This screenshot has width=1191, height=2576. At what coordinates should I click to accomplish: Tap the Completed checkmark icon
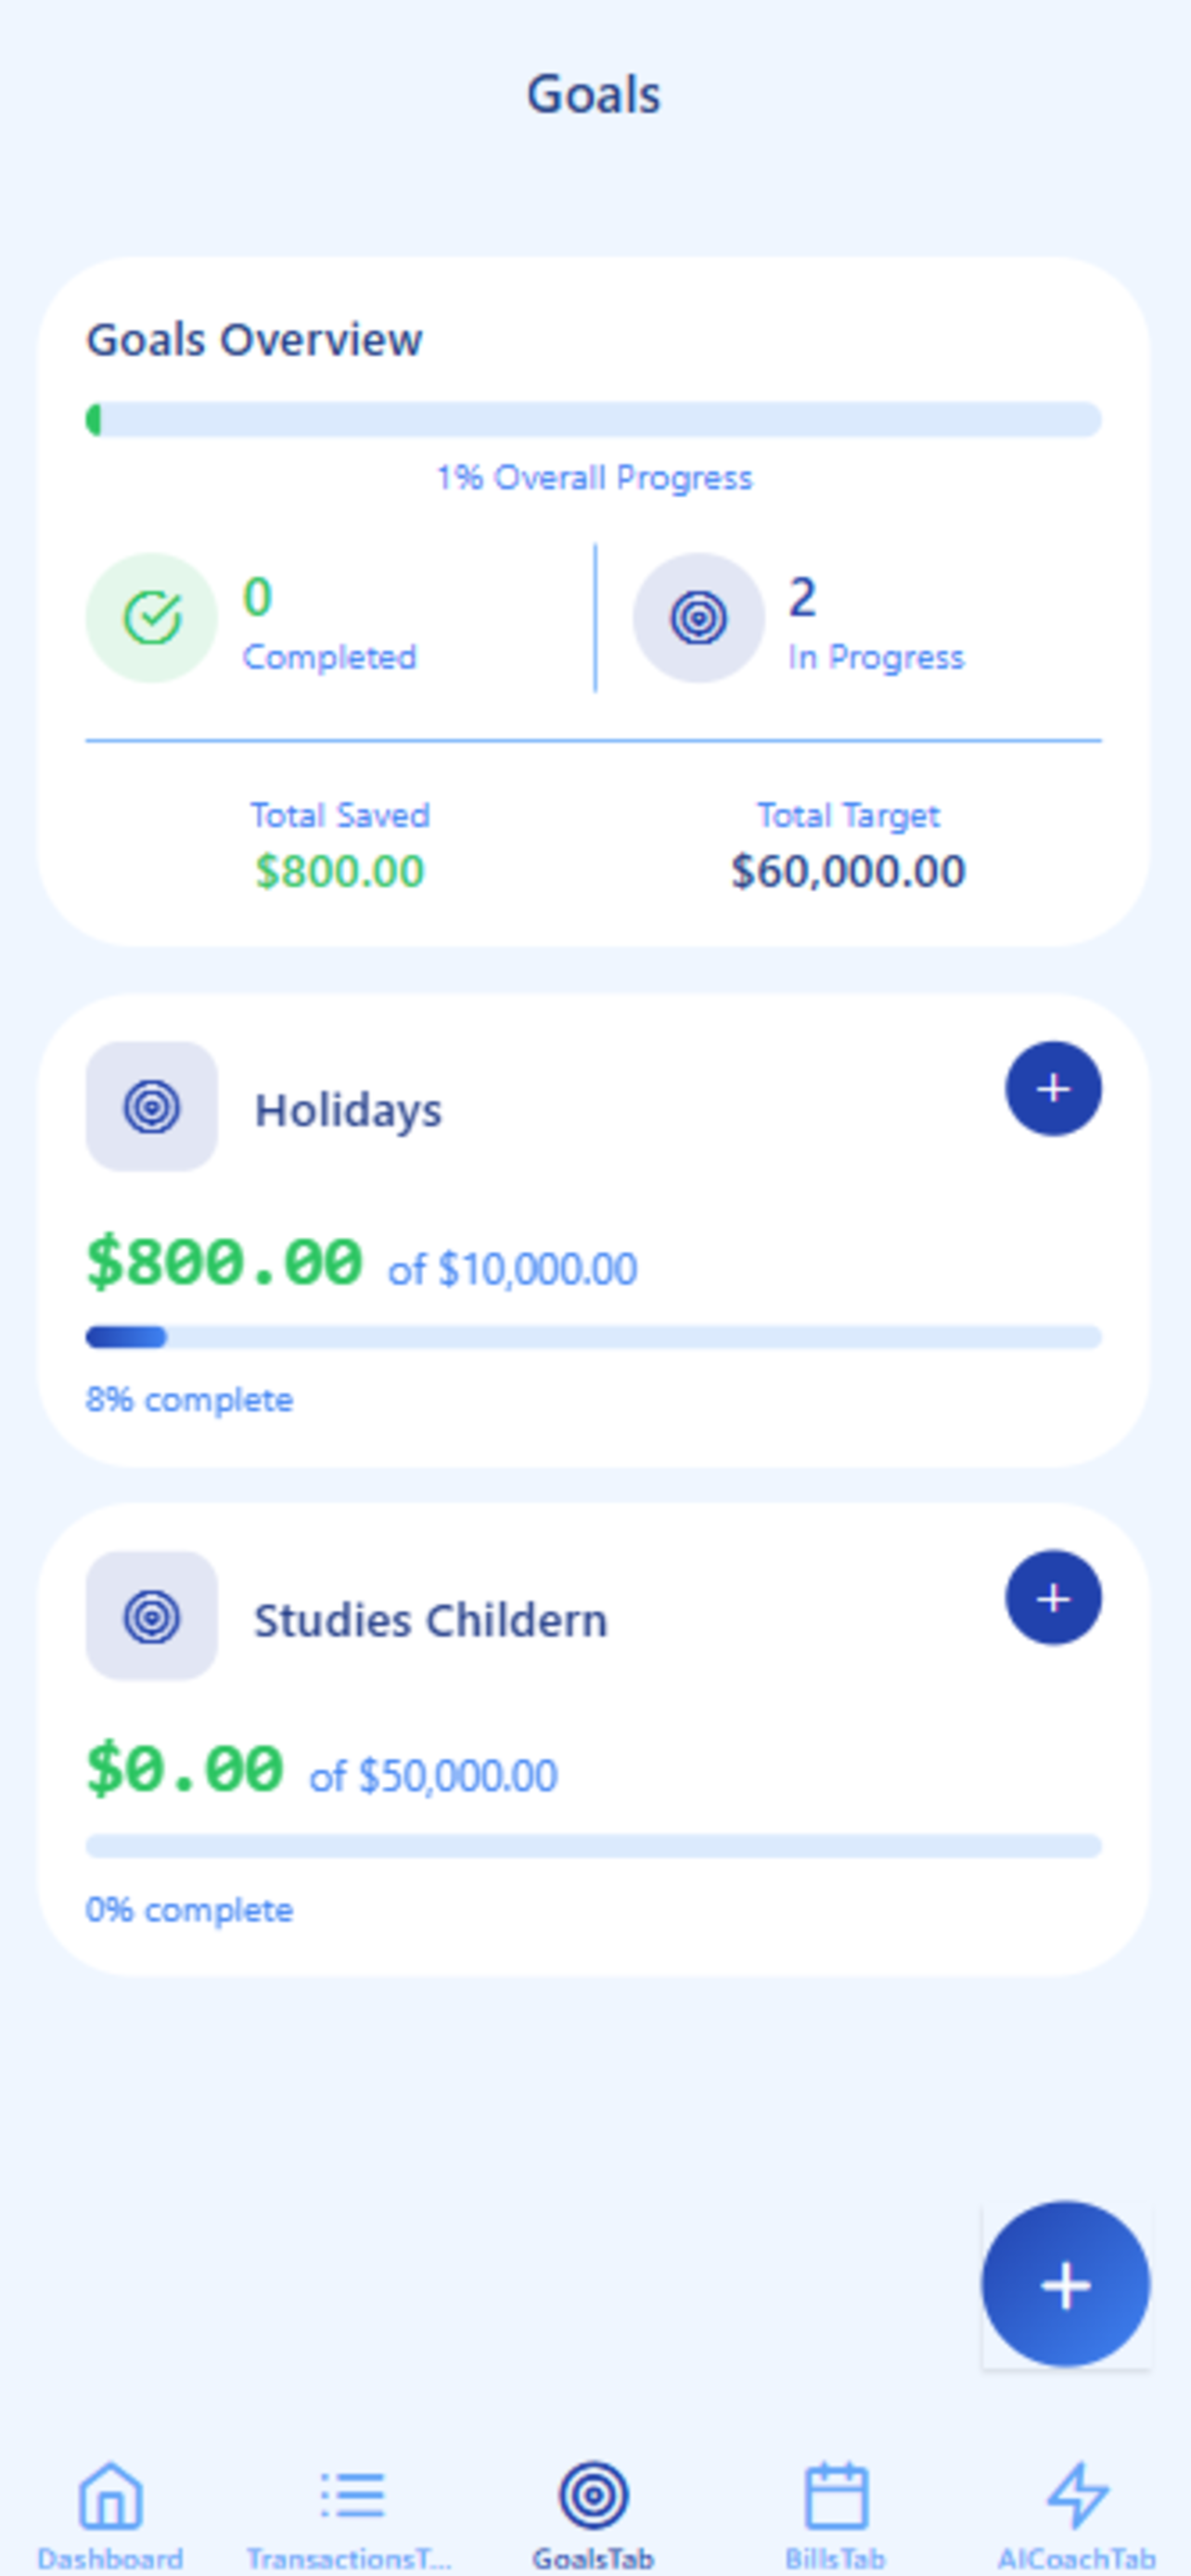coord(151,617)
